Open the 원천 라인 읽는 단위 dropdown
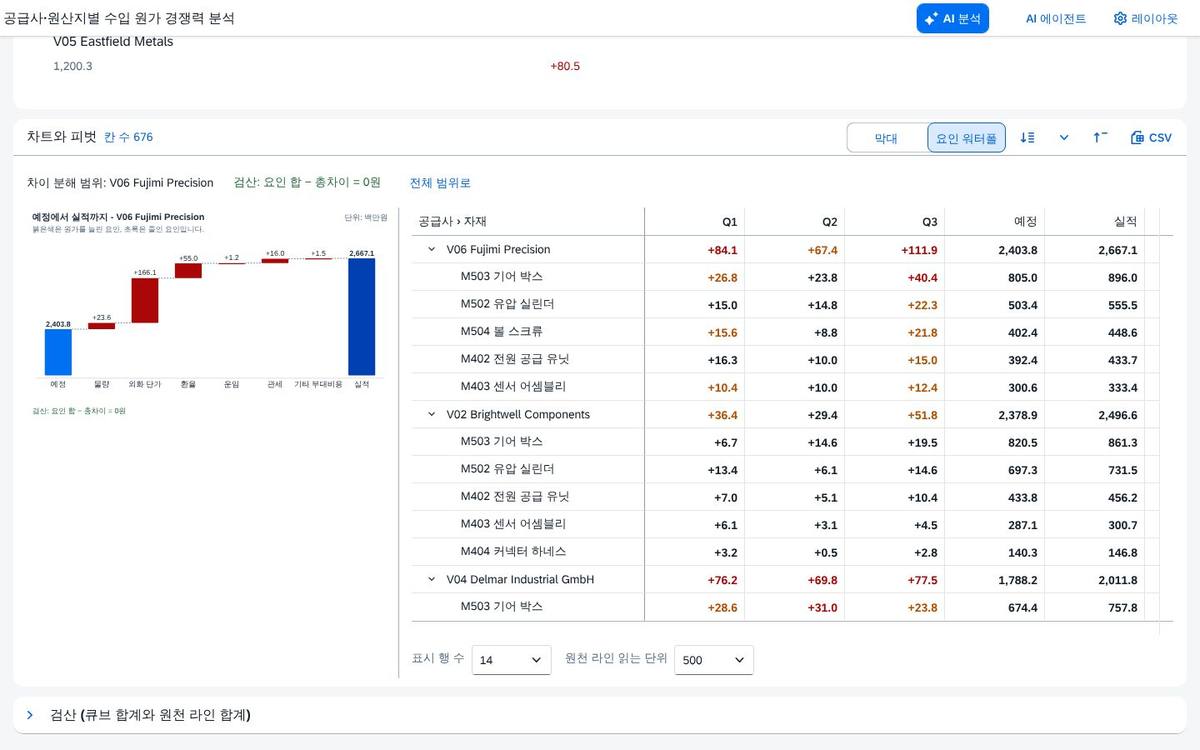The height and width of the screenshot is (750, 1200). click(x=714, y=660)
